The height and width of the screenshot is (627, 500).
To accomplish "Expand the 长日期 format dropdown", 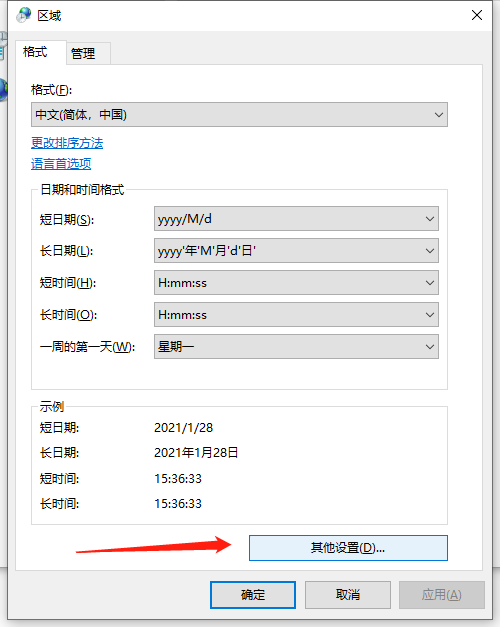I will [x=296, y=251].
